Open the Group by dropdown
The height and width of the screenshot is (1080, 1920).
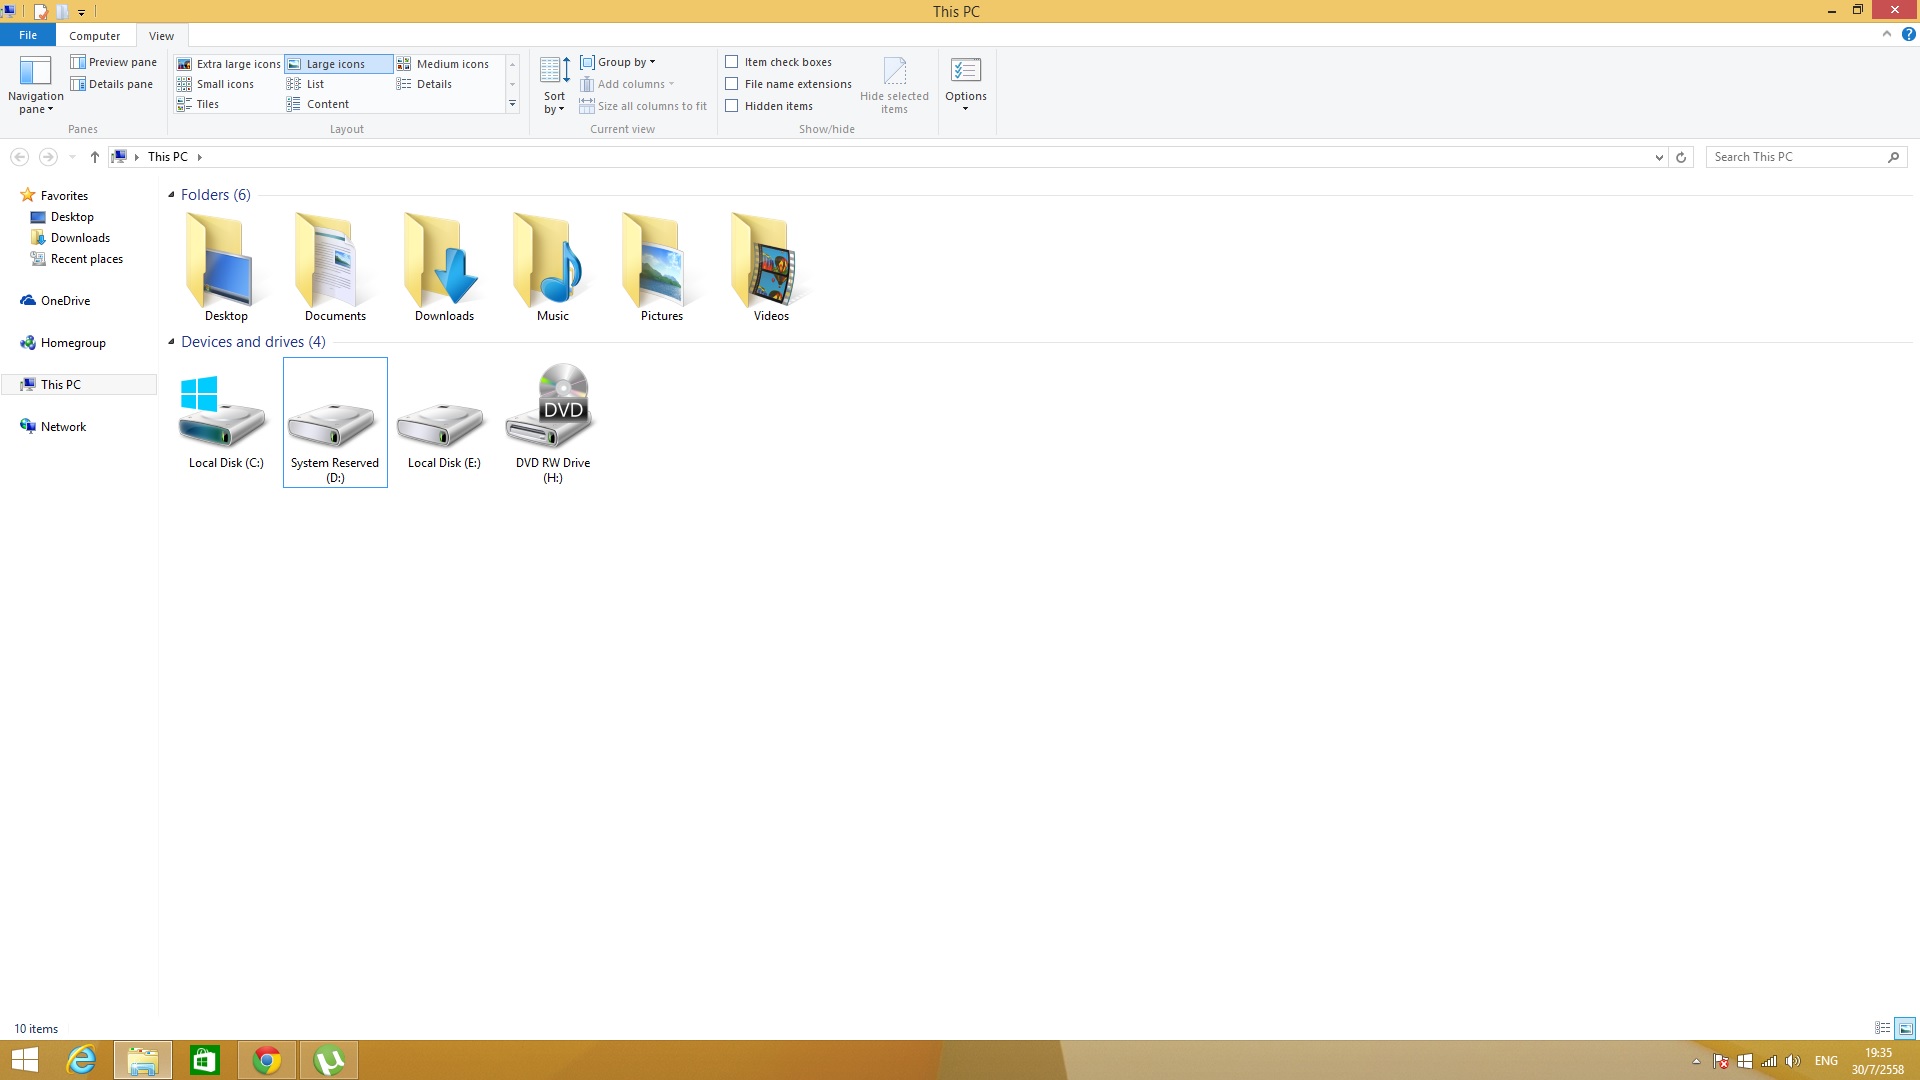tap(618, 62)
